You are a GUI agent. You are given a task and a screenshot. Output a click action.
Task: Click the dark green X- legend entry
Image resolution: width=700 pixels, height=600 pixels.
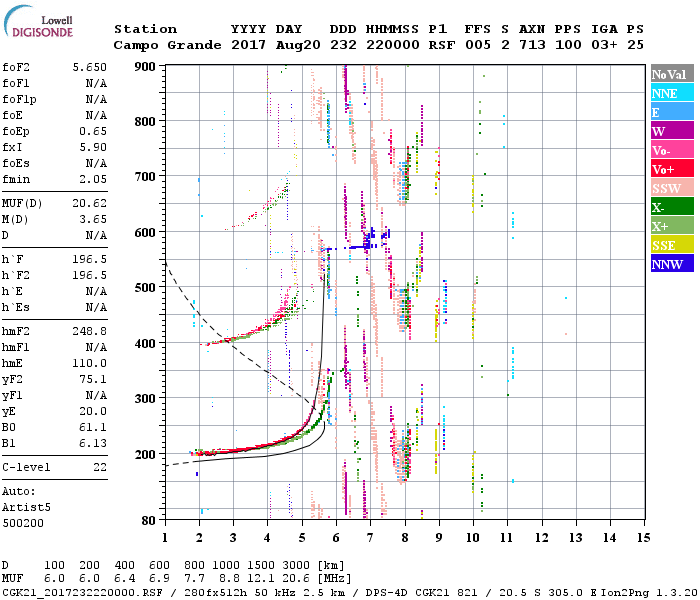(x=671, y=208)
